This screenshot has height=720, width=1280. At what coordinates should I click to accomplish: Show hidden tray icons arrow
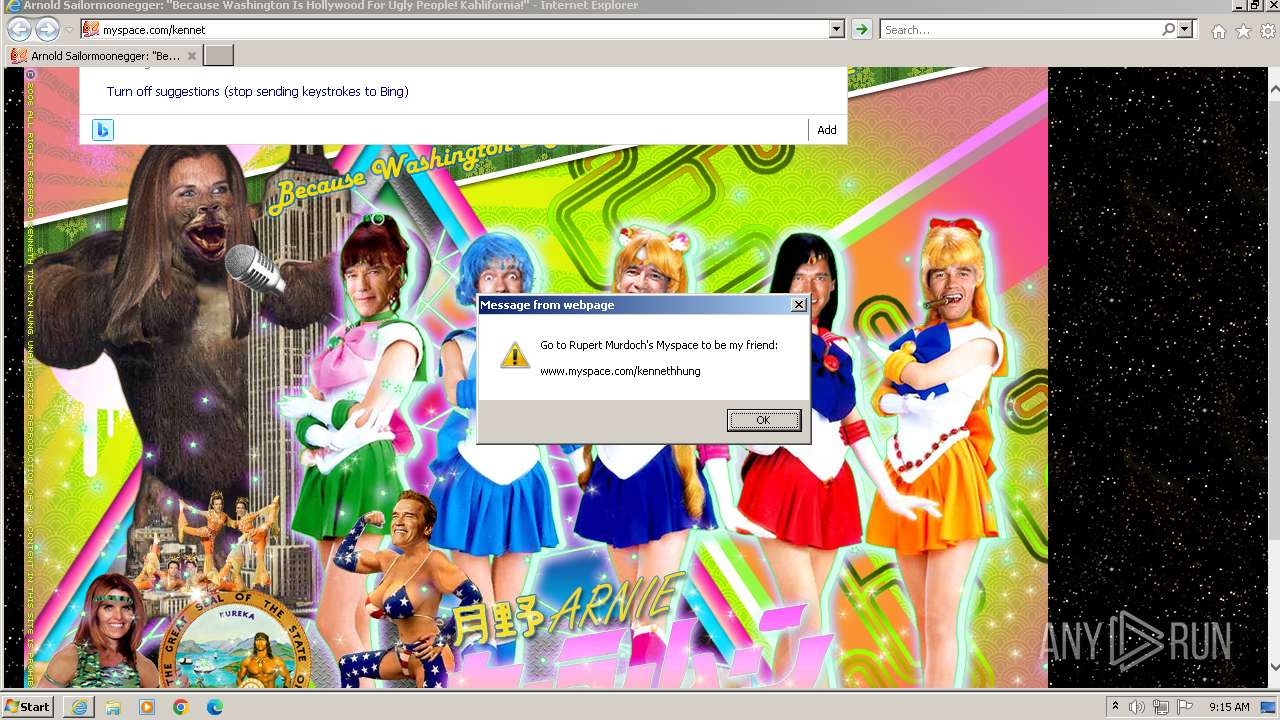pyautogui.click(x=1115, y=707)
